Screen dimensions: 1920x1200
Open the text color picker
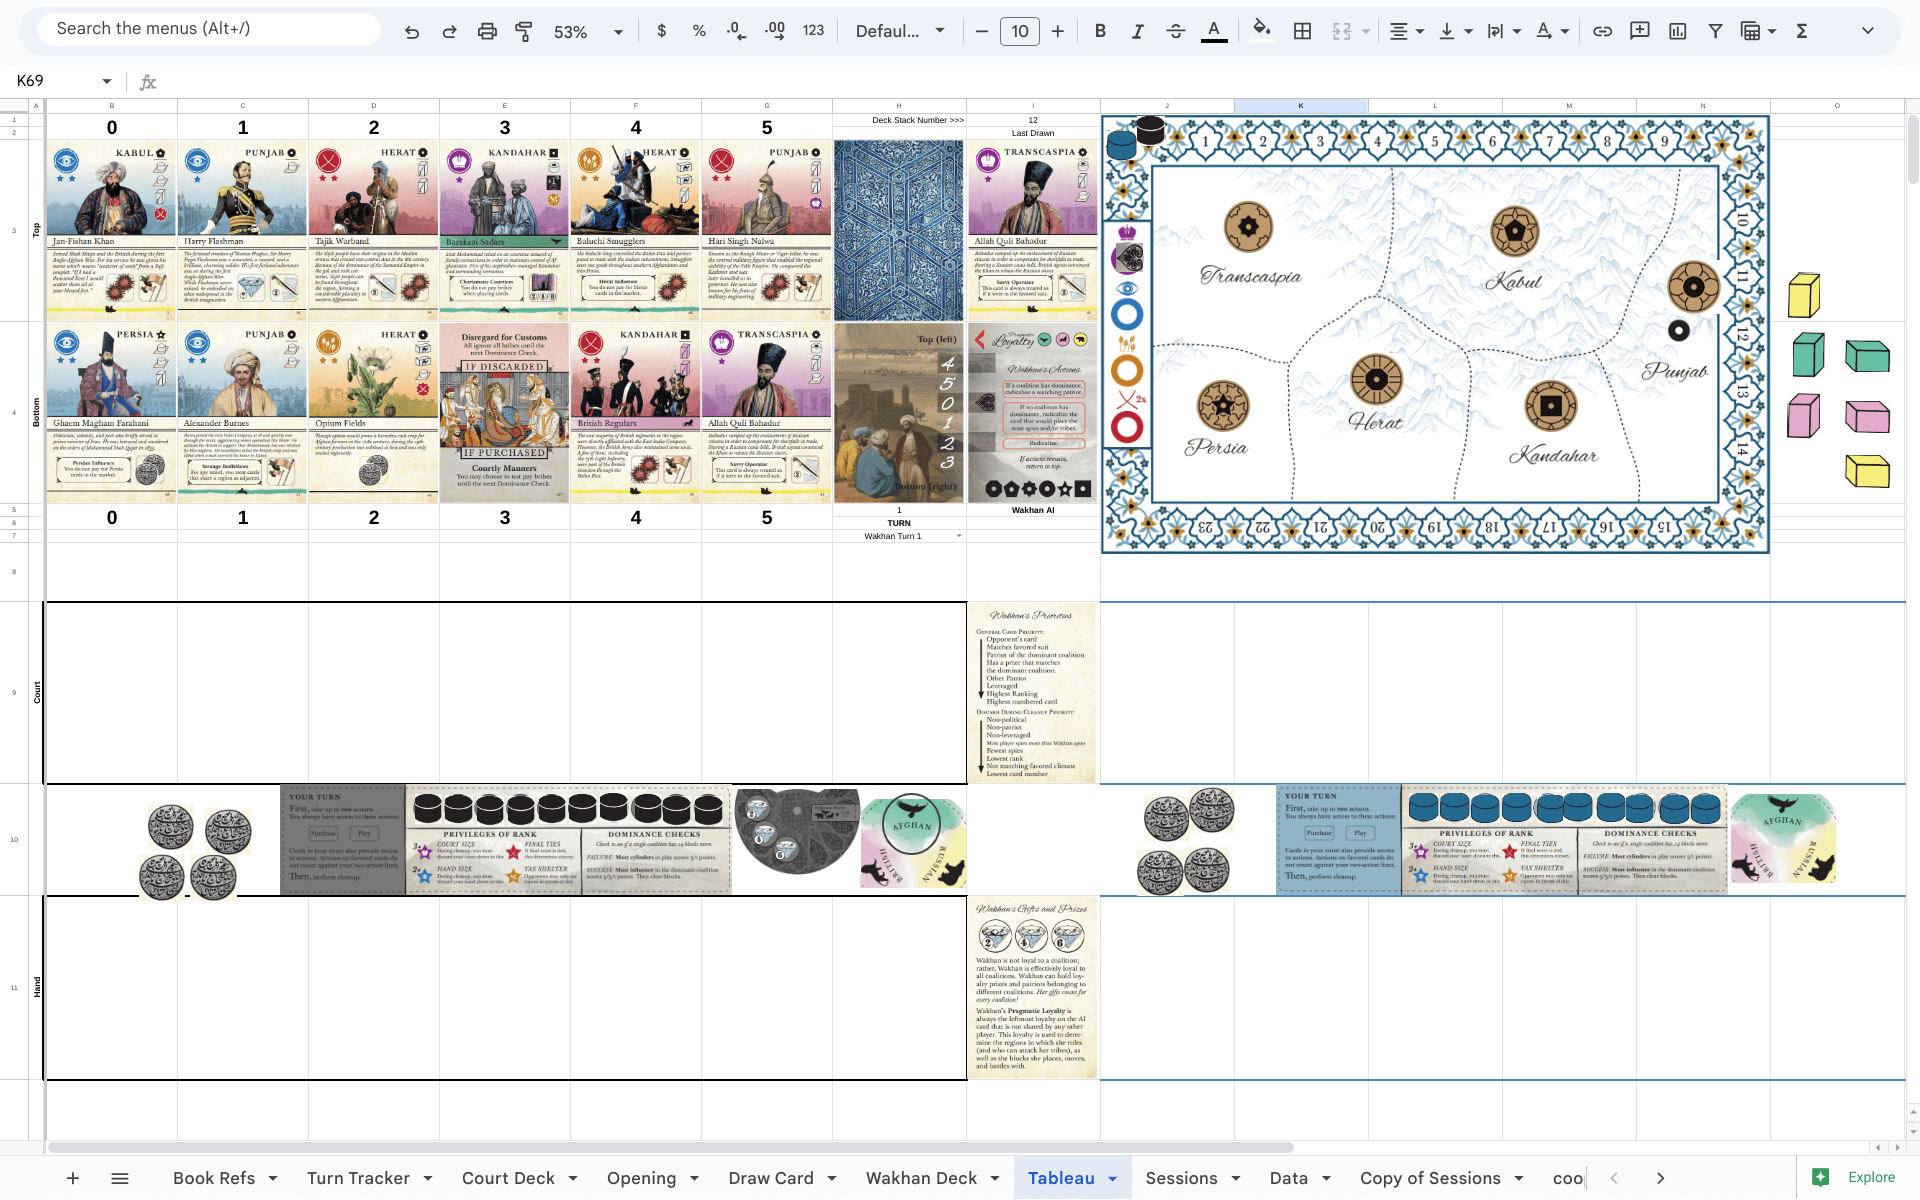click(1213, 31)
